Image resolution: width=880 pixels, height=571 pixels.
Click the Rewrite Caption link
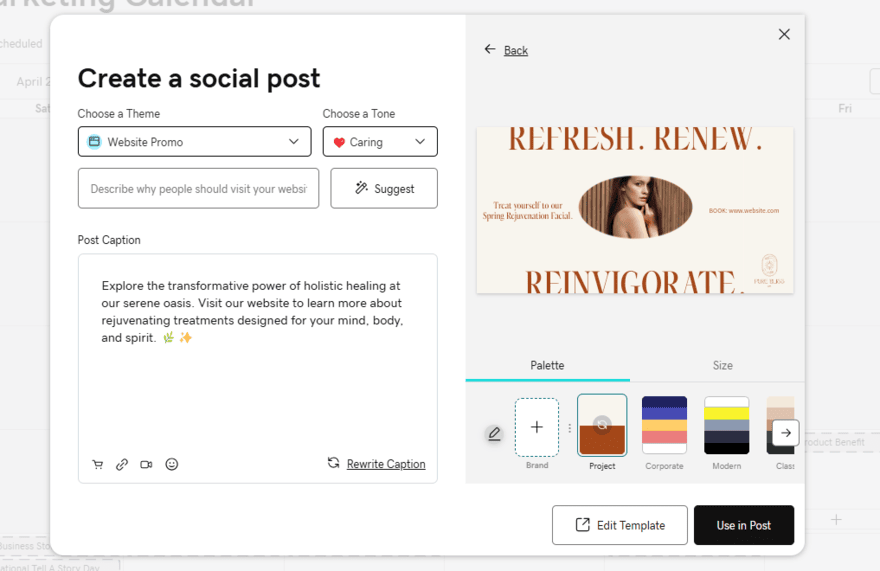pyautogui.click(x=386, y=464)
